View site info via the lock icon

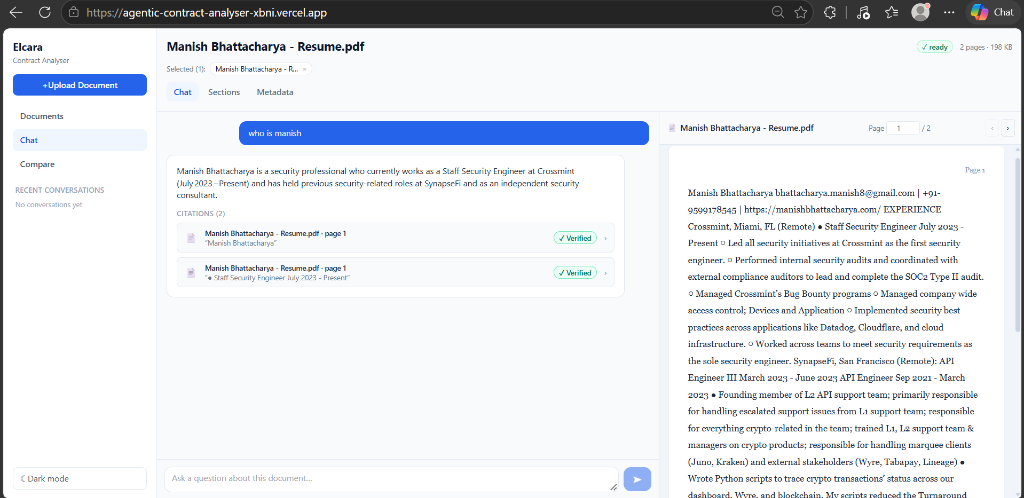click(x=74, y=12)
